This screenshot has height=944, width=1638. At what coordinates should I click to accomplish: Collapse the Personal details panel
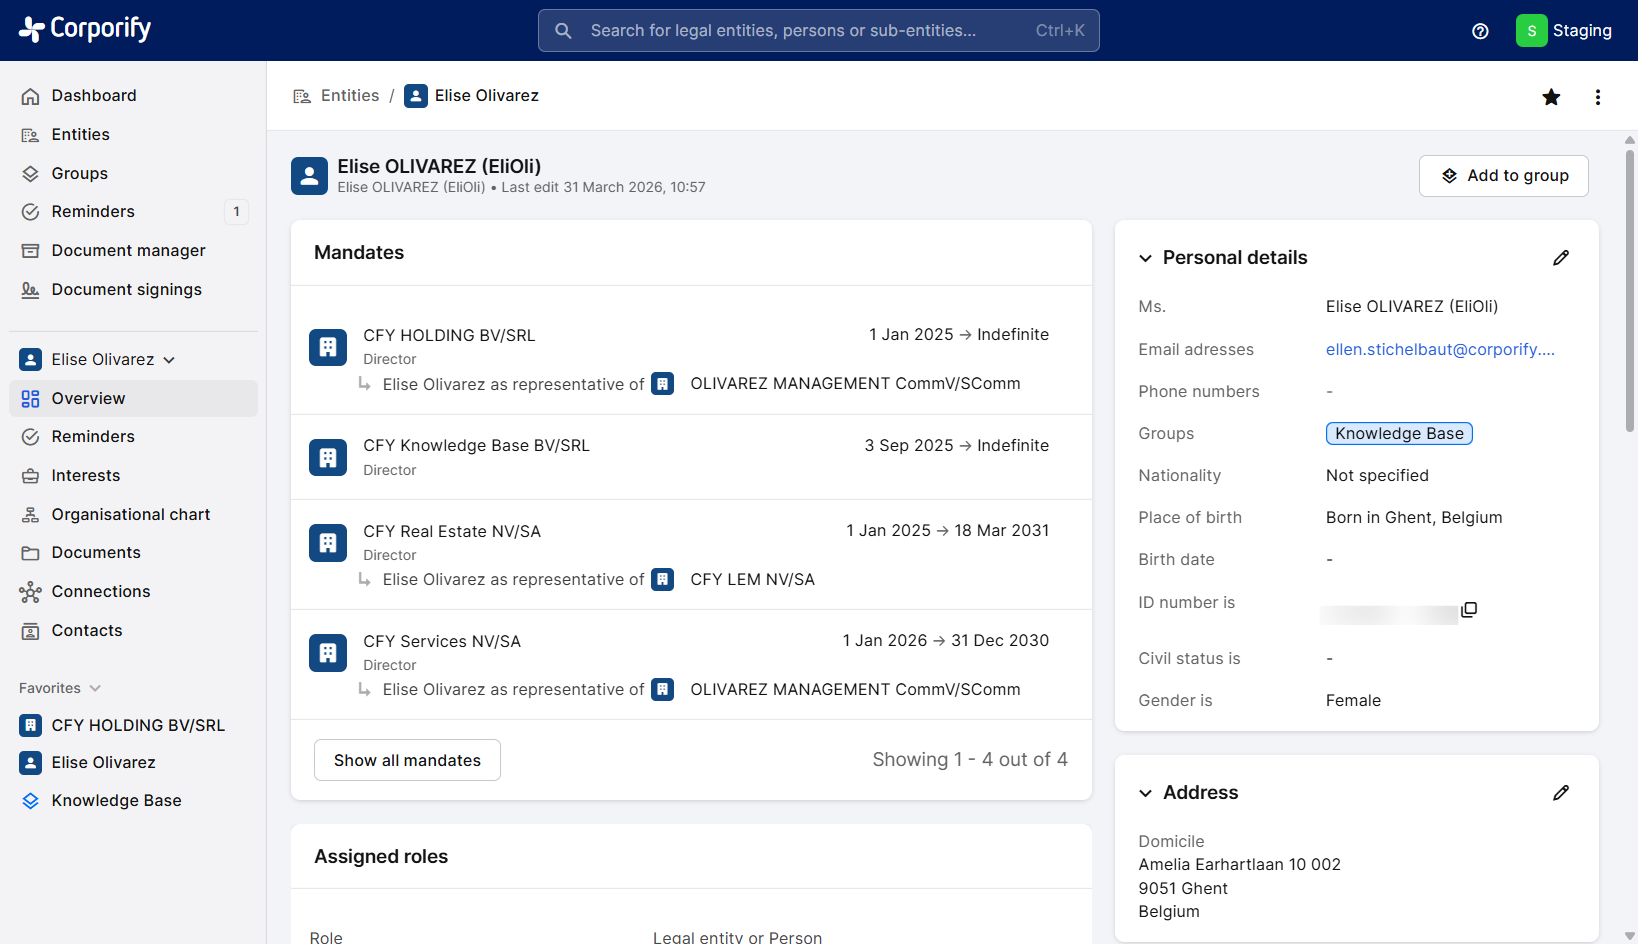pos(1145,258)
